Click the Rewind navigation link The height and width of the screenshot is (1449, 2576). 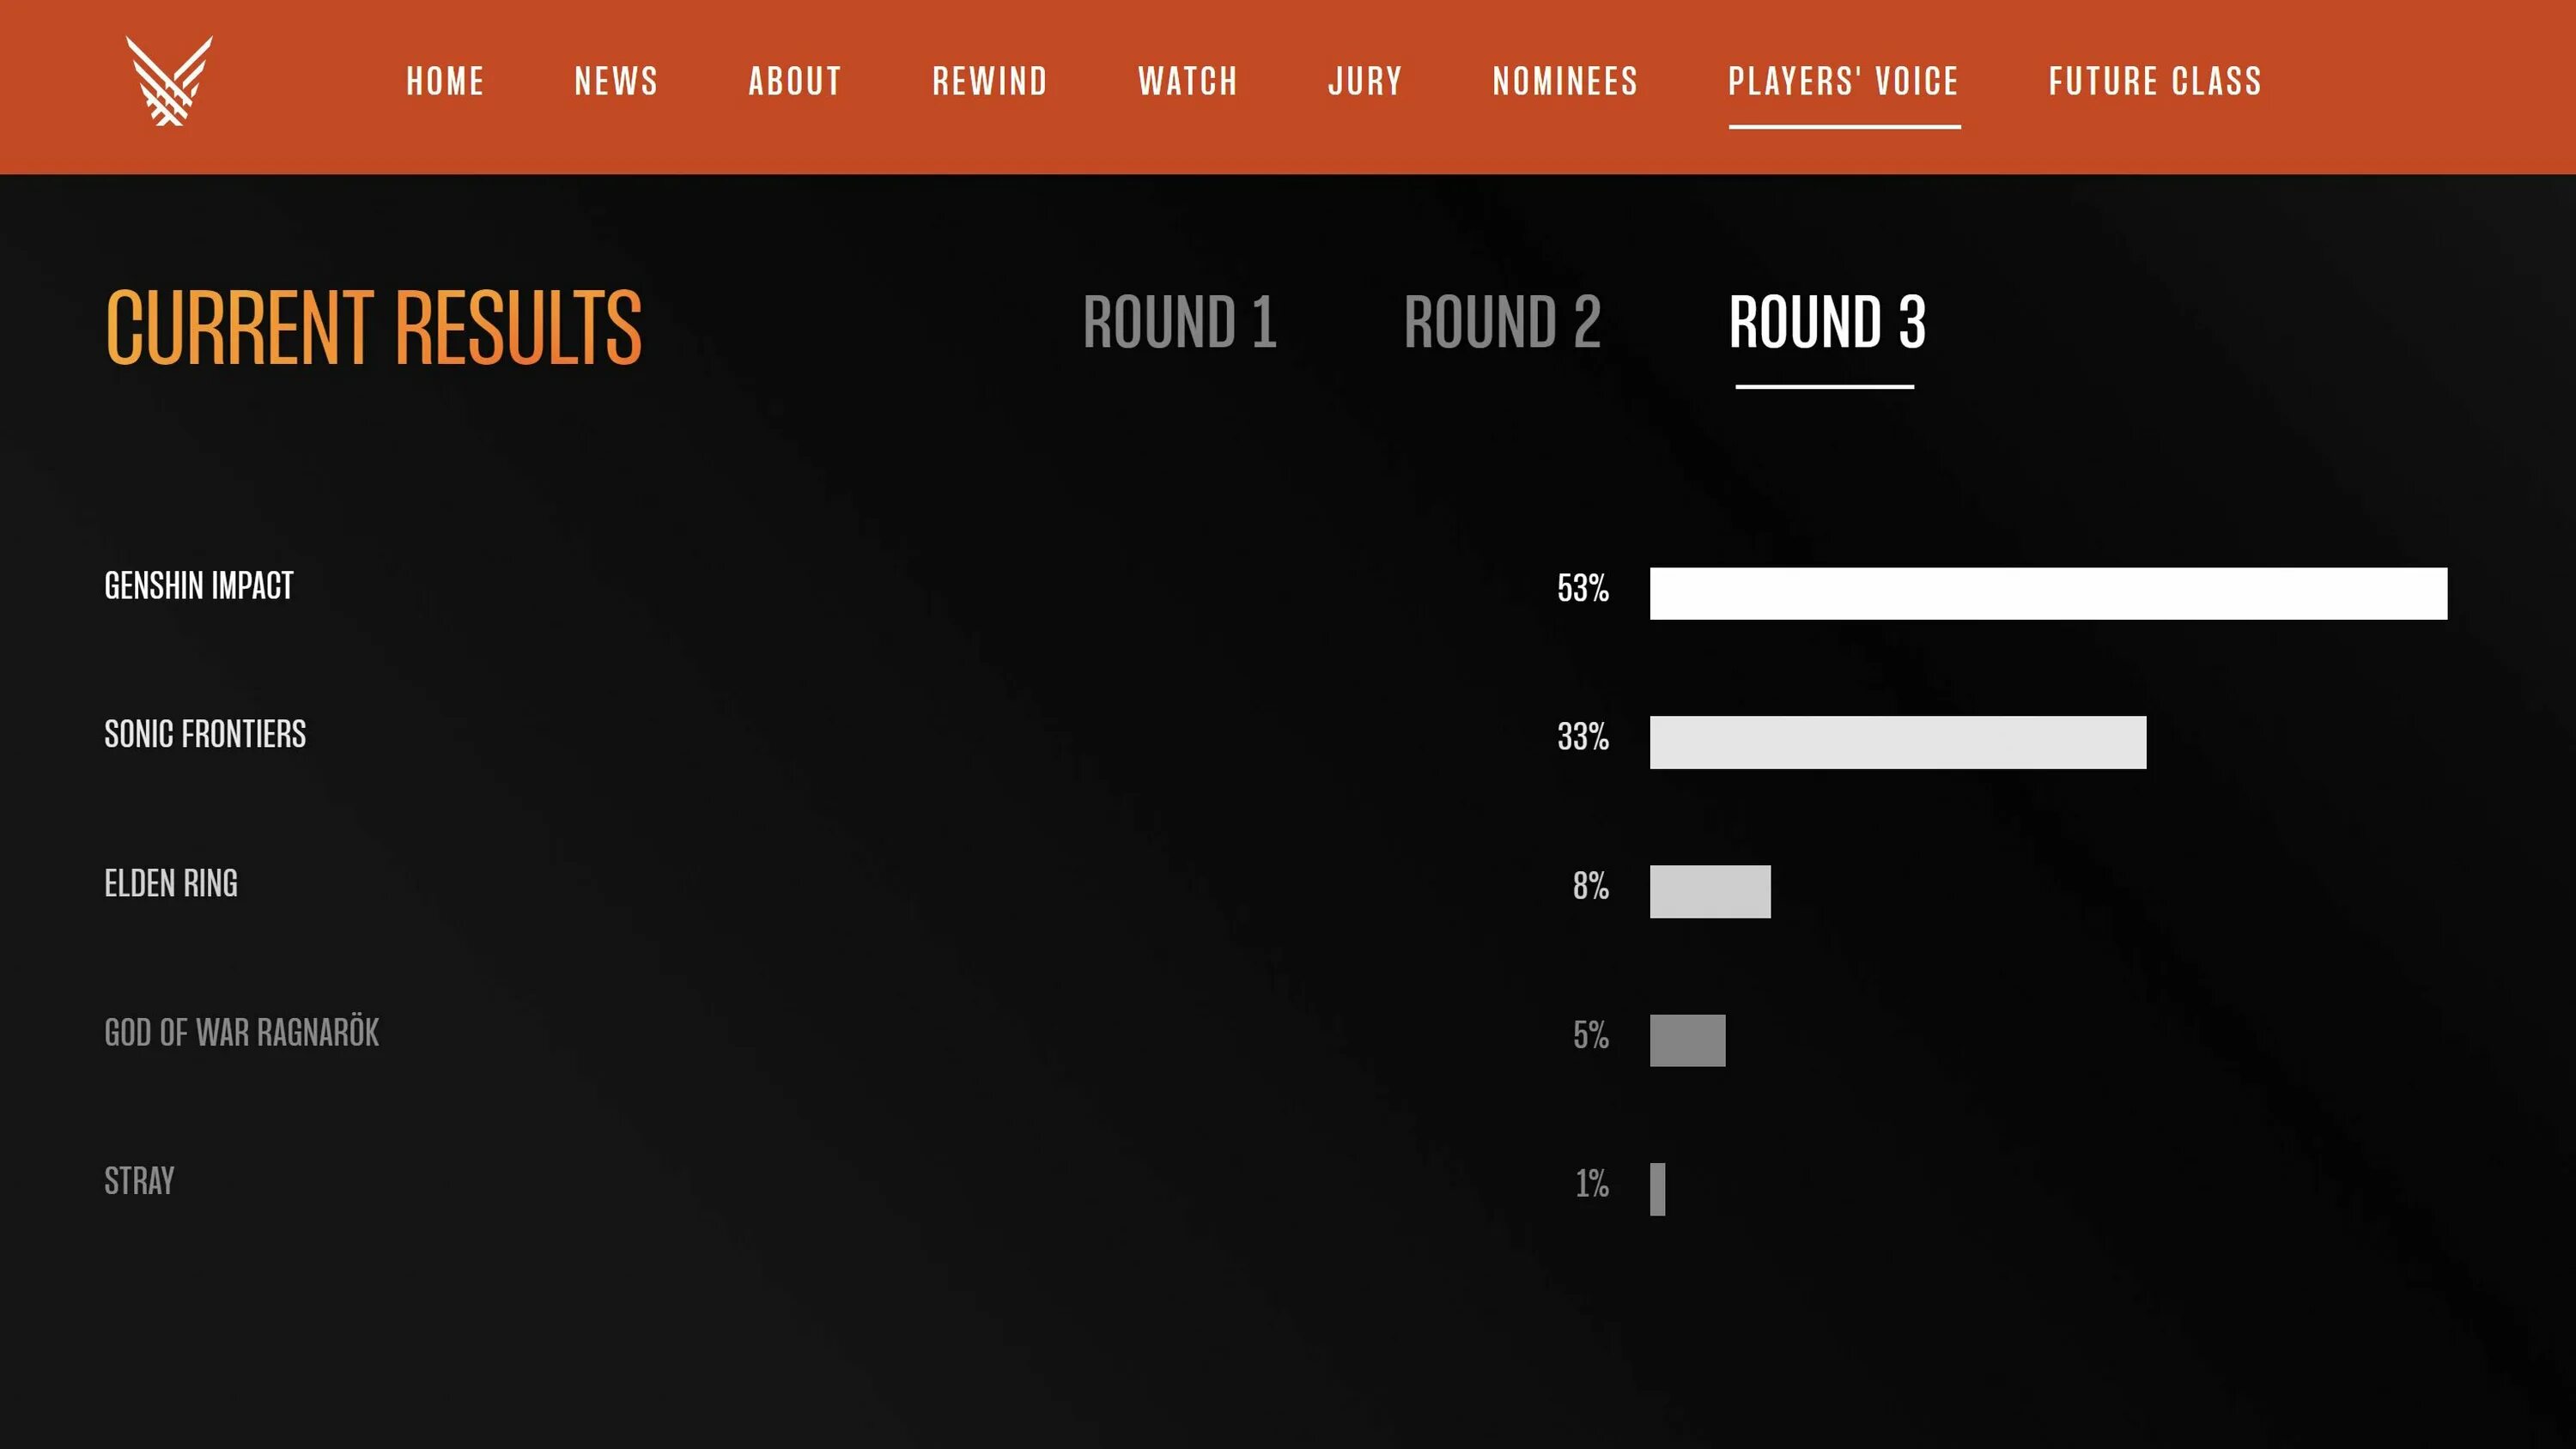click(x=989, y=82)
